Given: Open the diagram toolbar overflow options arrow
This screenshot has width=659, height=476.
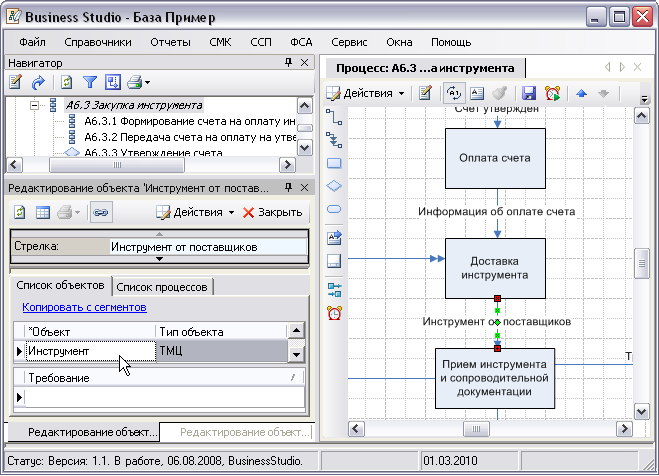Looking at the screenshot, I should pos(644,99).
